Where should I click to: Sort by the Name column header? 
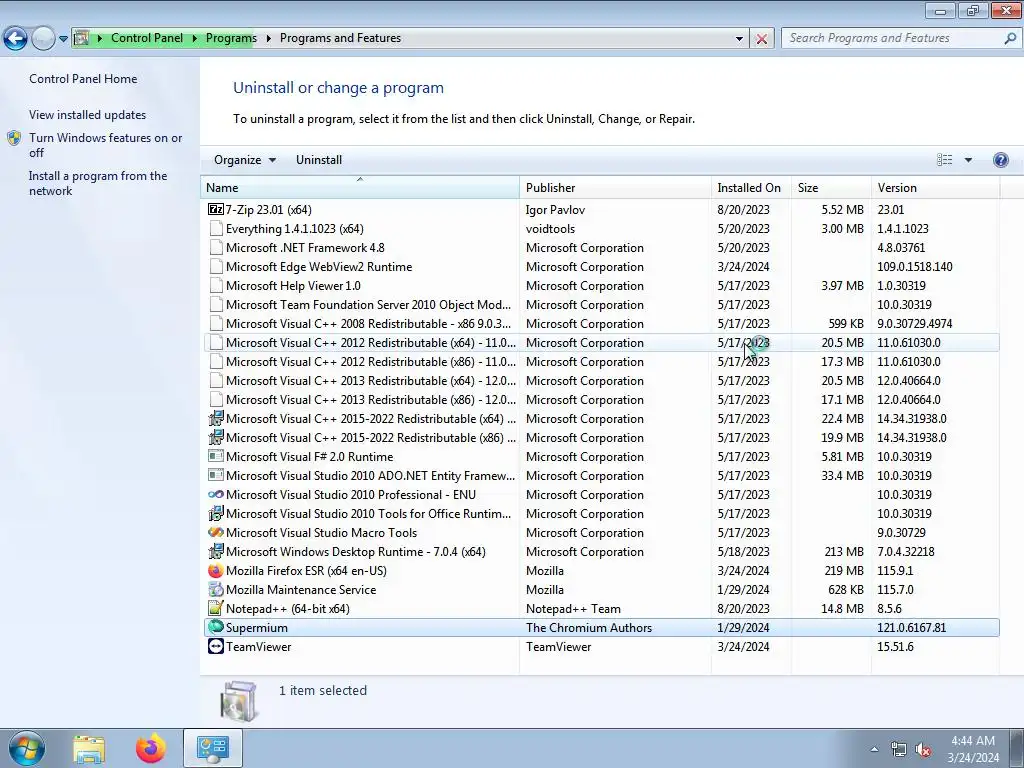coord(360,187)
